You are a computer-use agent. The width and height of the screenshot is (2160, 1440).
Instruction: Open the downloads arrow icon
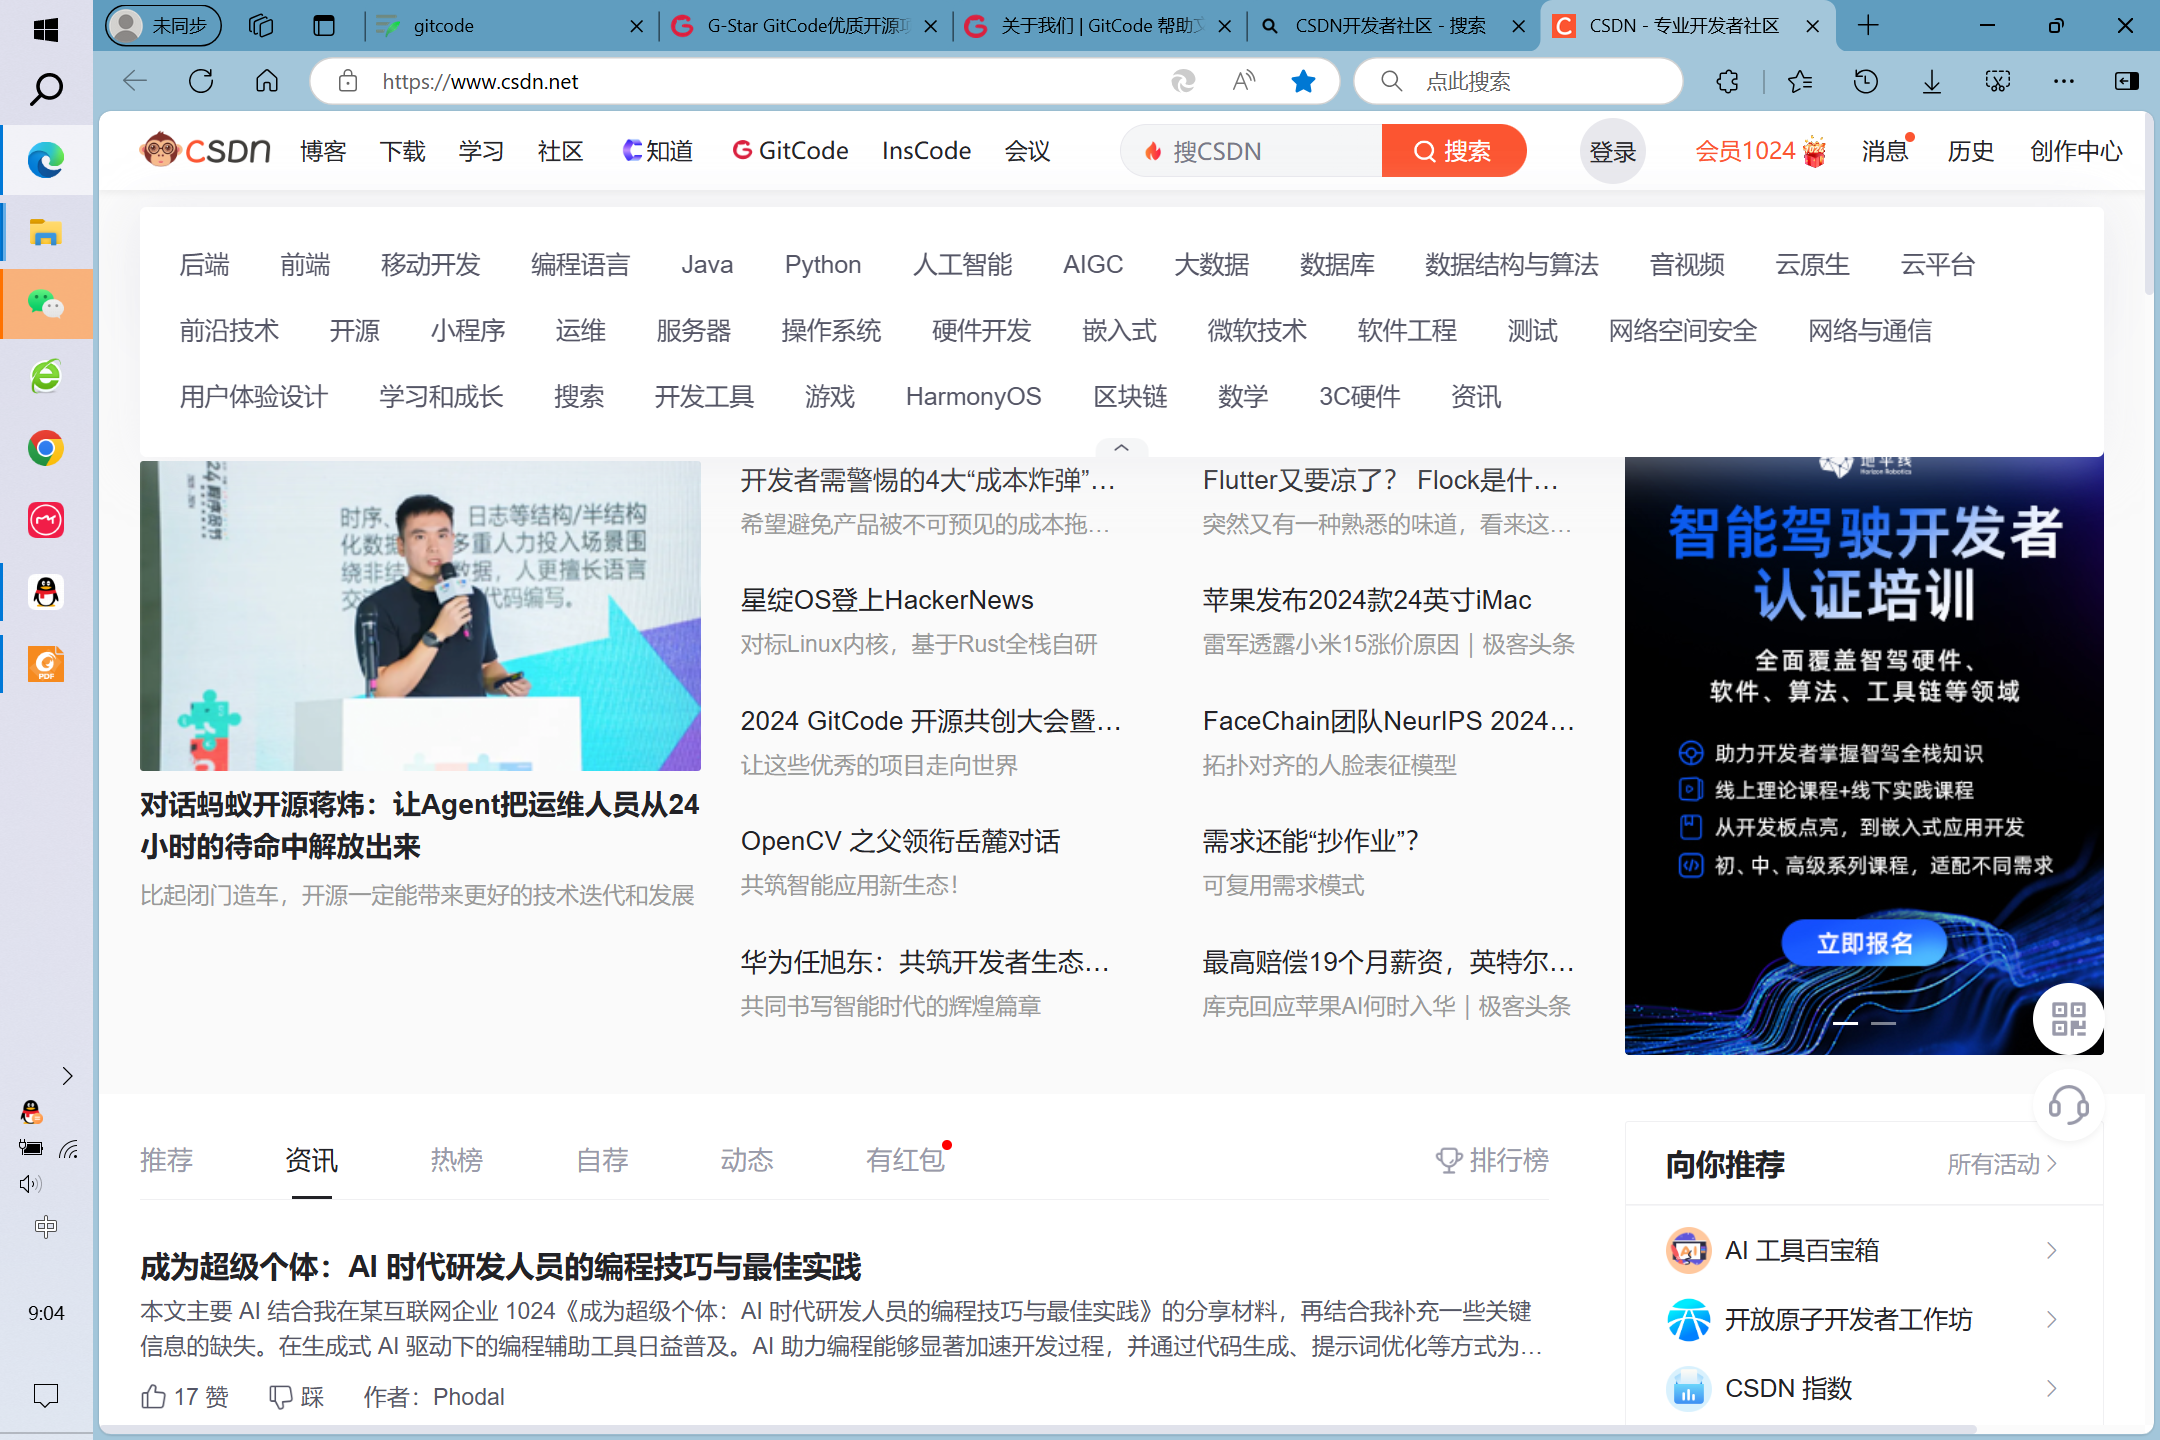tap(1932, 81)
